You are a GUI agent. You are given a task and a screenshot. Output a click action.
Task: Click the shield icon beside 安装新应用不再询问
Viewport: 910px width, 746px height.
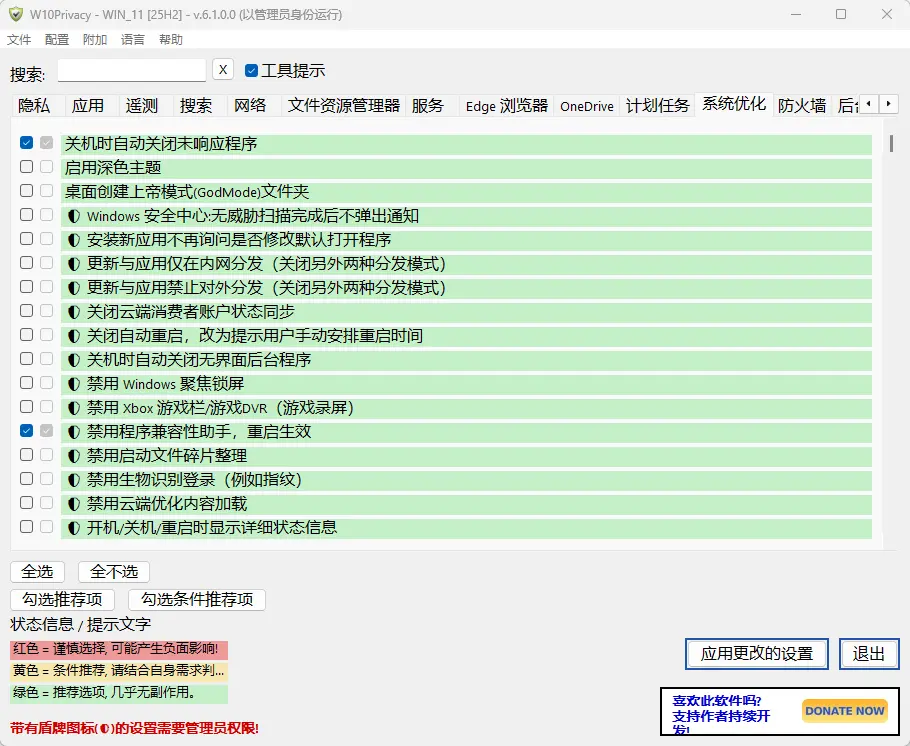pyautogui.click(x=74, y=240)
